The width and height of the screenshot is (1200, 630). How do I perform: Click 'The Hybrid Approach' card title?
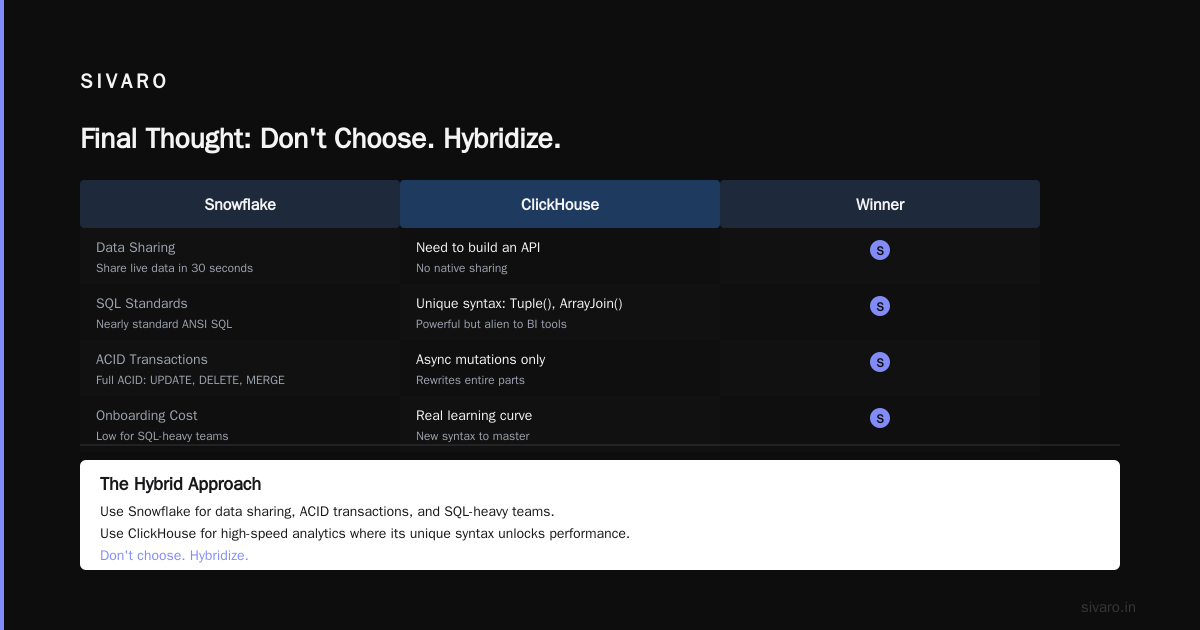click(x=180, y=484)
